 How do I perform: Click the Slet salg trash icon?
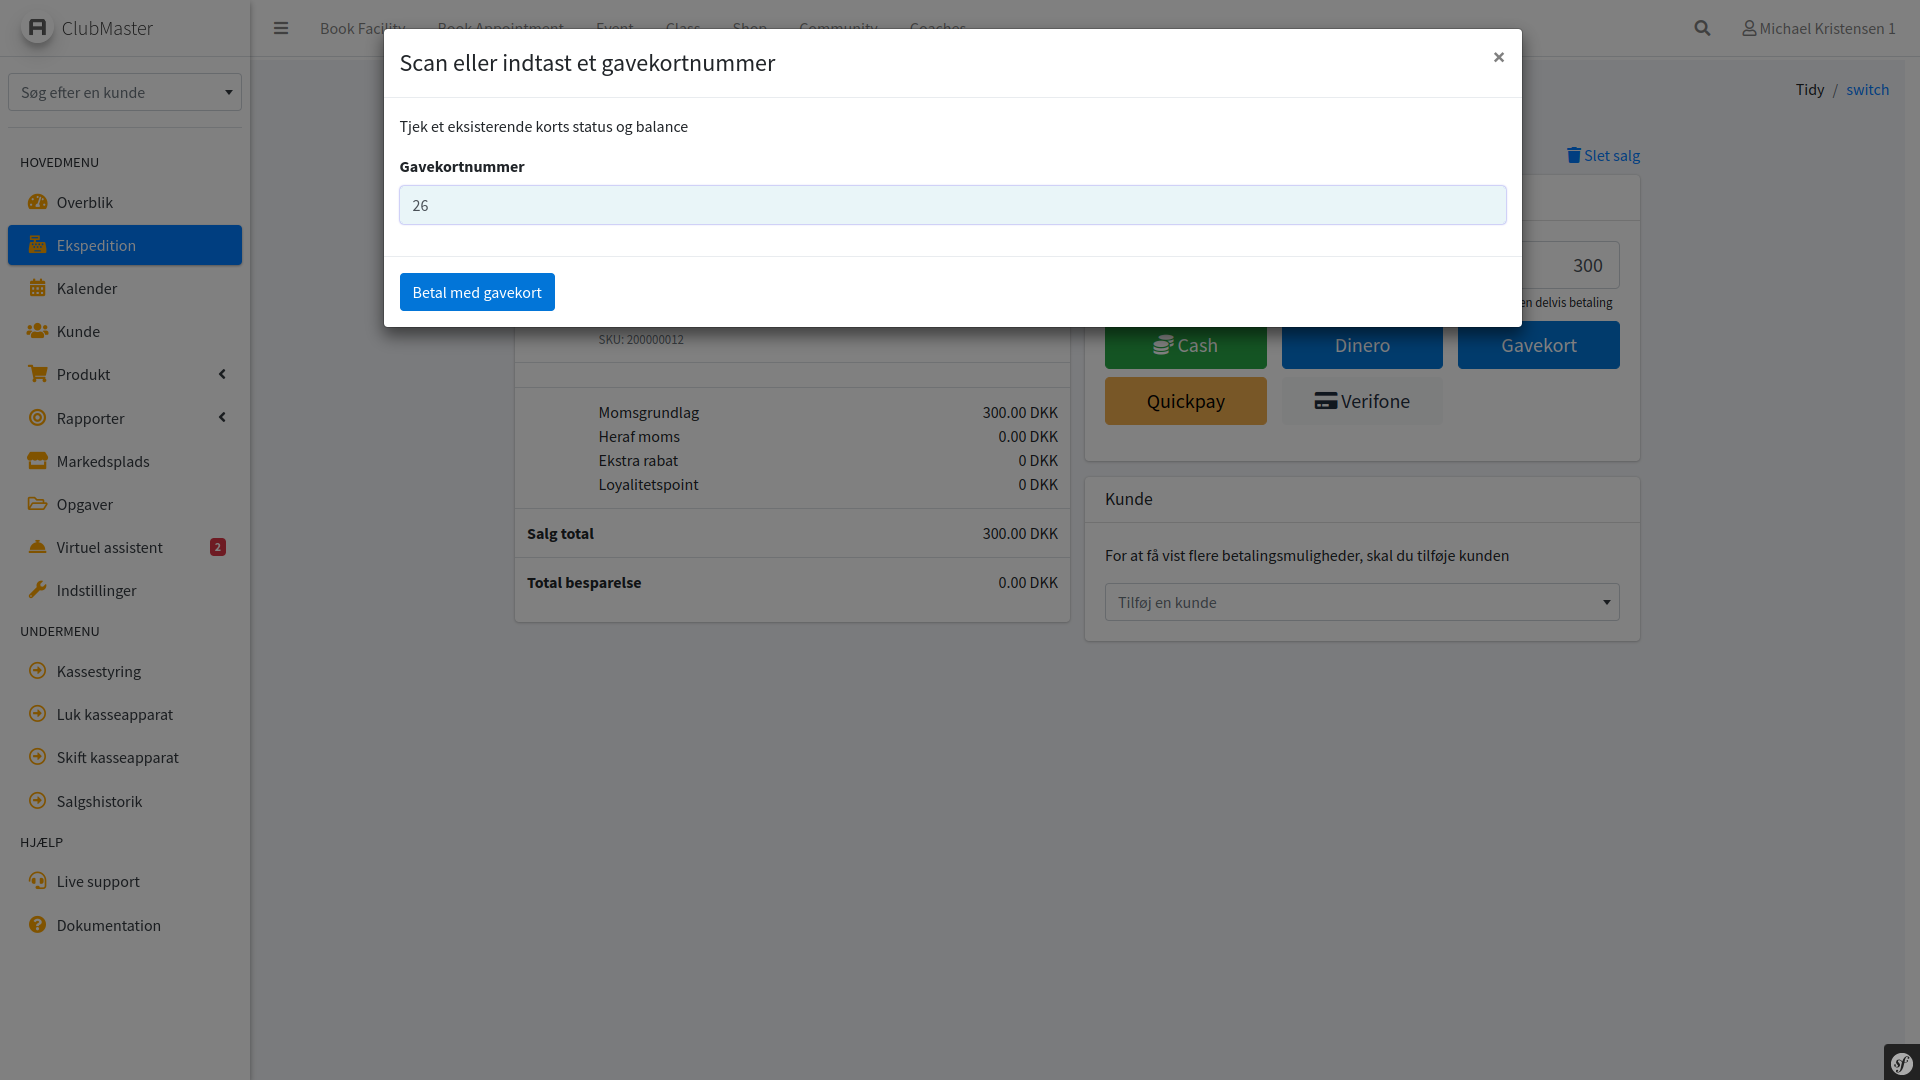point(1574,155)
